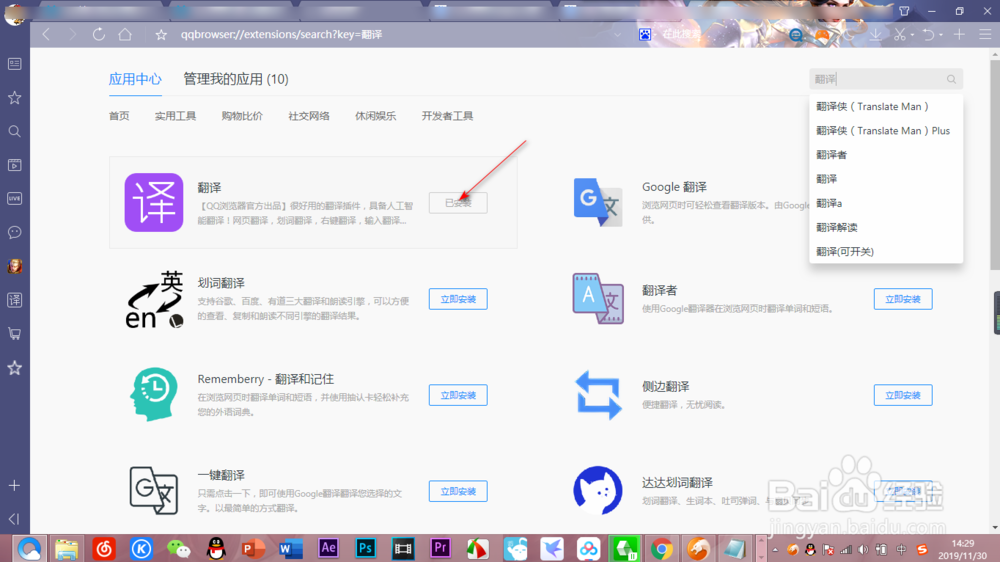The width and height of the screenshot is (1000, 562).
Task: Select the 开发者工具 category
Action: (447, 116)
